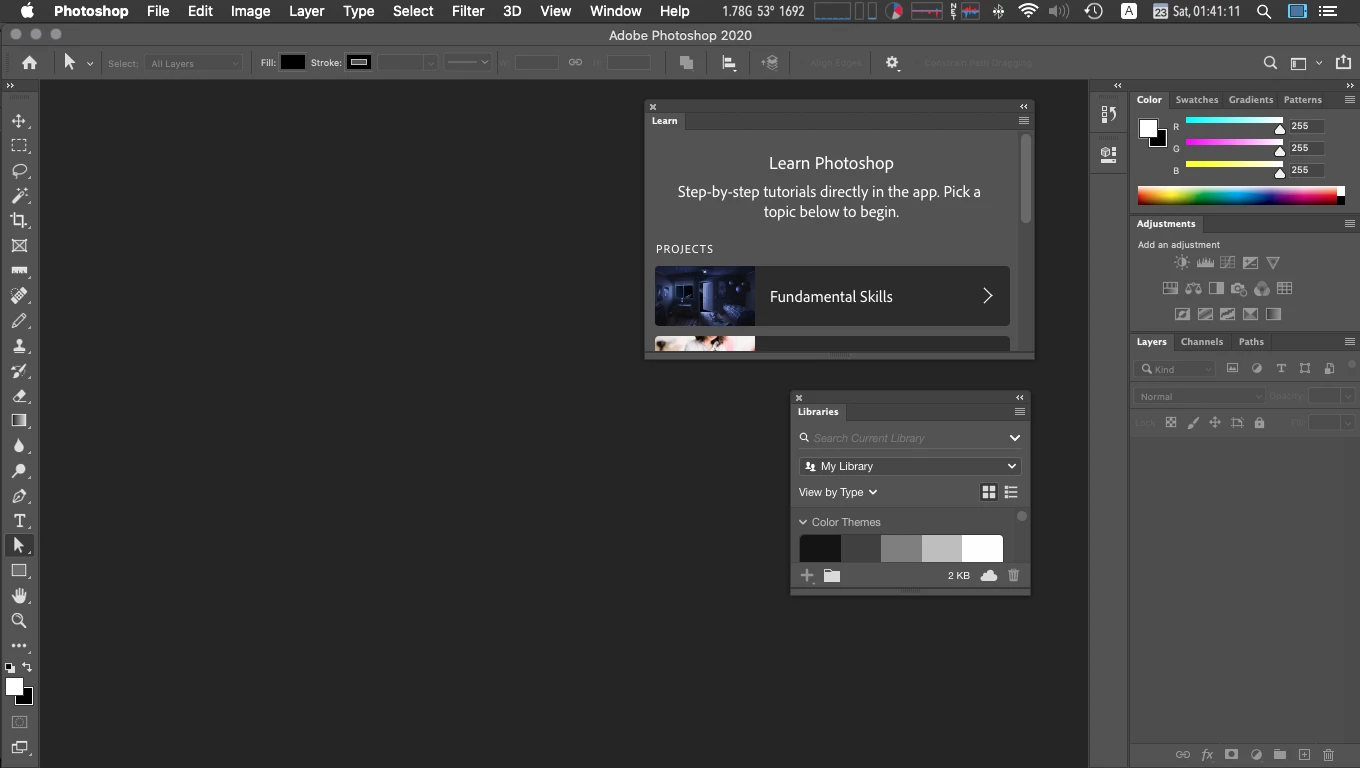Create new group in Libraries panel
The image size is (1360, 768).
pyautogui.click(x=832, y=576)
